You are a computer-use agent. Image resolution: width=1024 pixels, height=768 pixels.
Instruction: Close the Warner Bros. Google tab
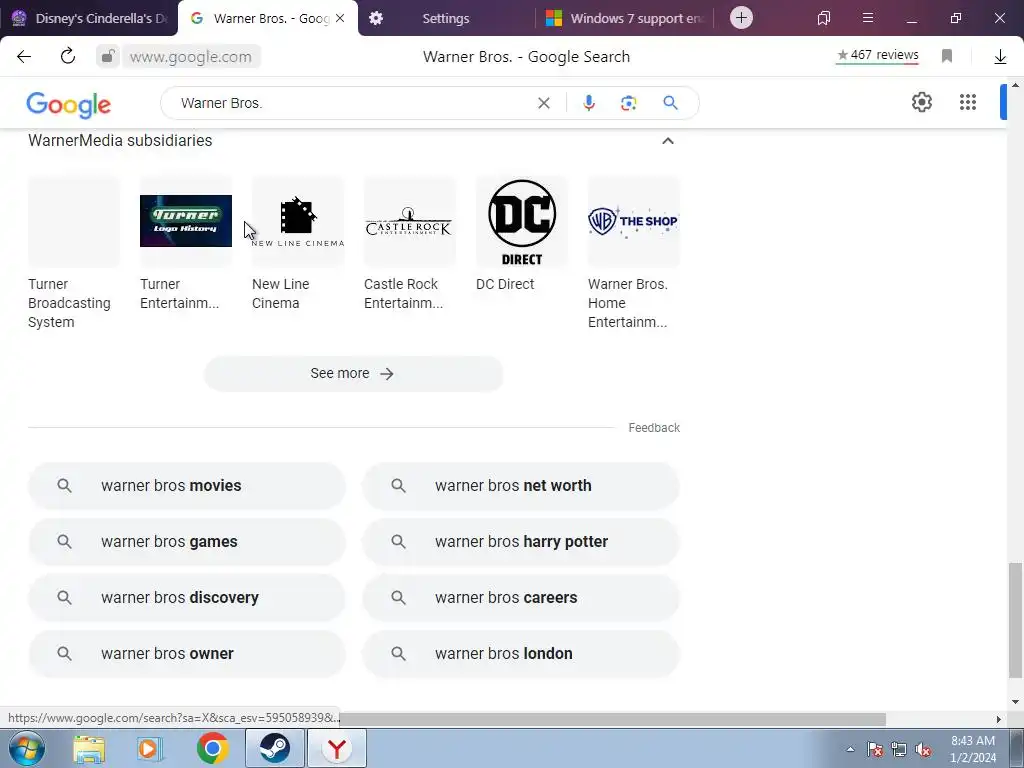(x=340, y=18)
